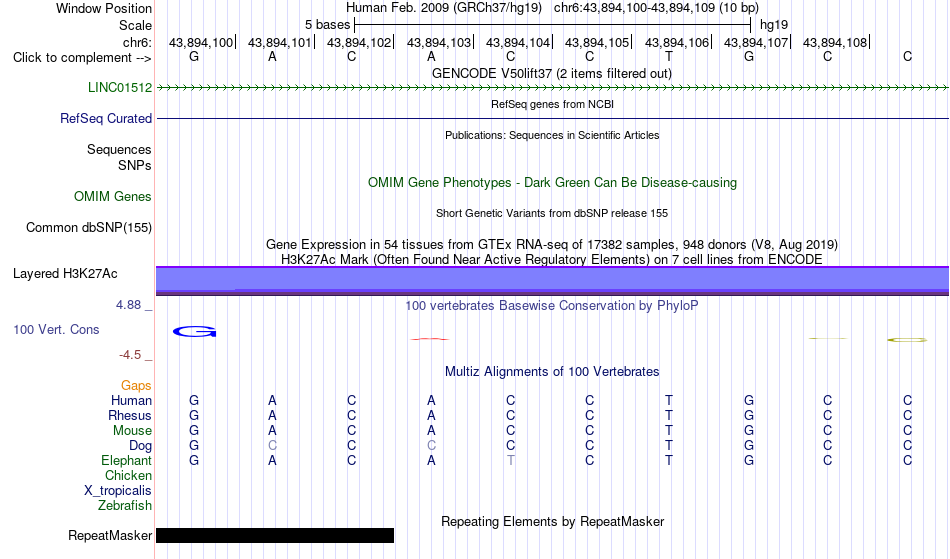Viewport: 950px width, 559px height.
Task: Click the black RepeatMasker element bar
Action: click(275, 535)
